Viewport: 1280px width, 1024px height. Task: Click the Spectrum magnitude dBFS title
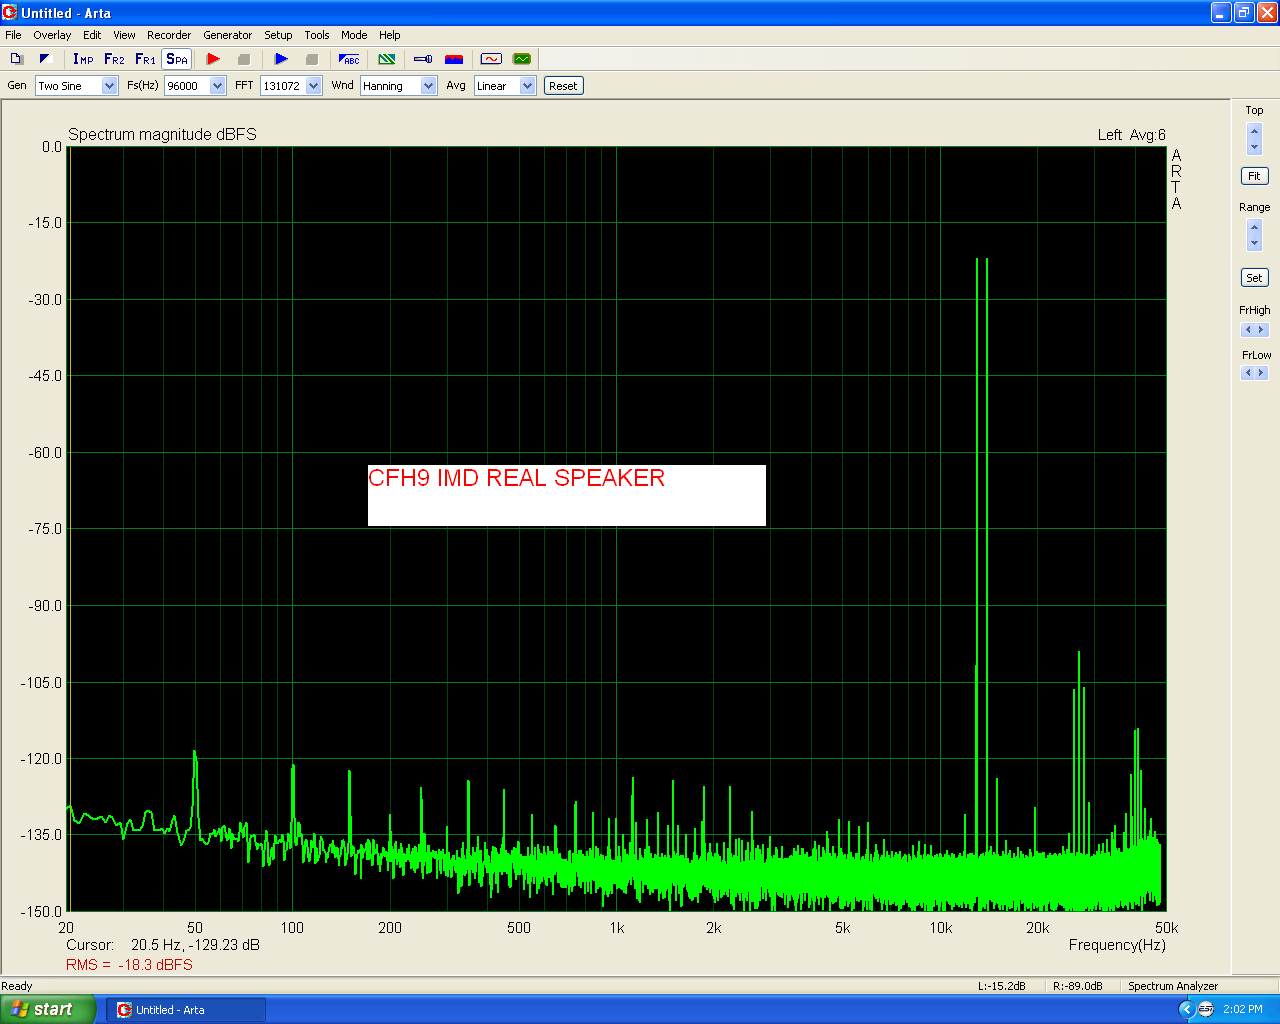point(162,134)
